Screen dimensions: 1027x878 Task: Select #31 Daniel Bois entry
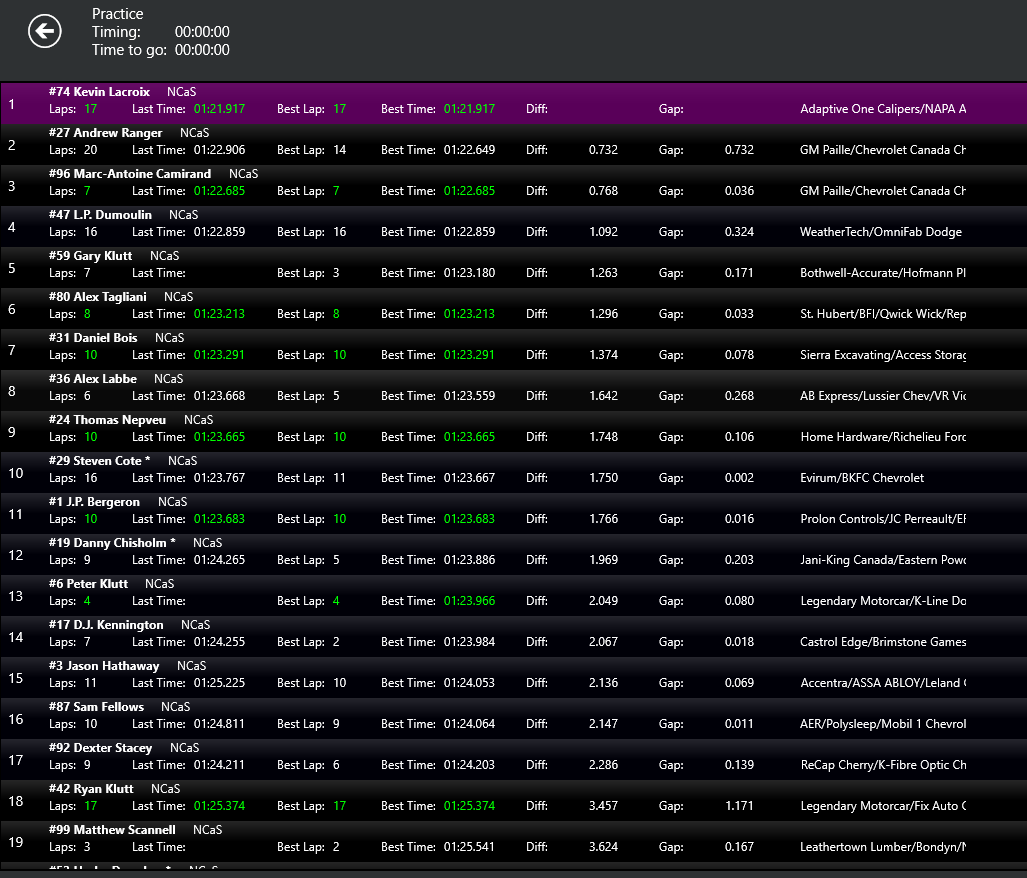[x=514, y=350]
